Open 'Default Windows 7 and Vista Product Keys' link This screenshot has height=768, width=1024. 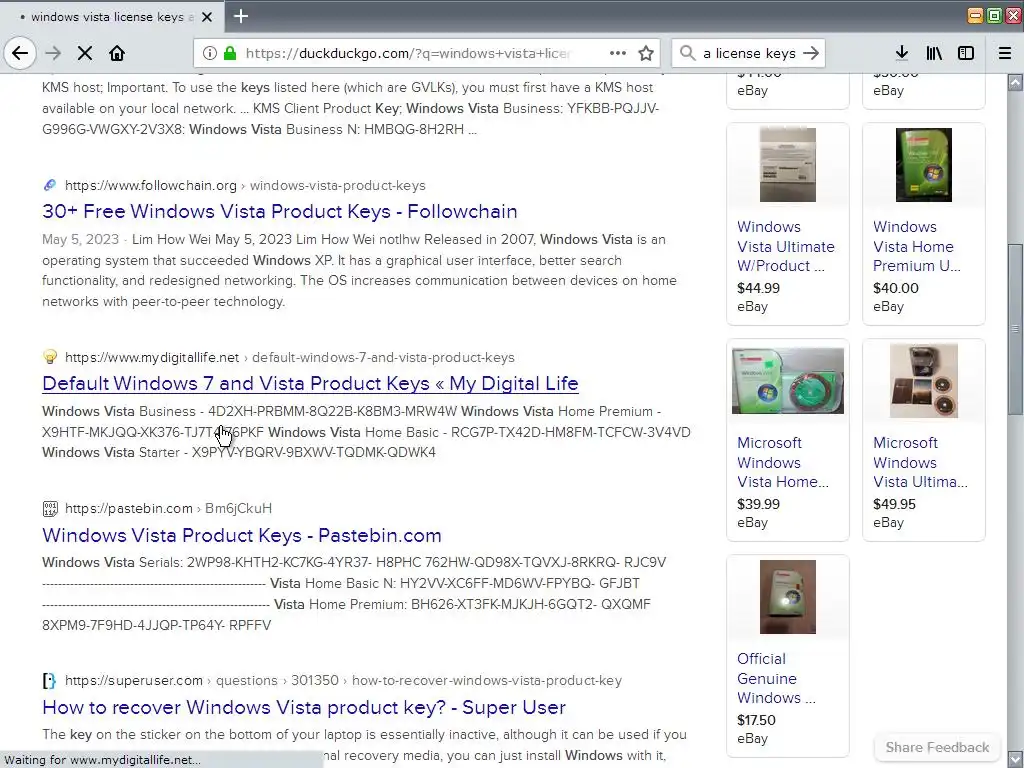pos(310,383)
